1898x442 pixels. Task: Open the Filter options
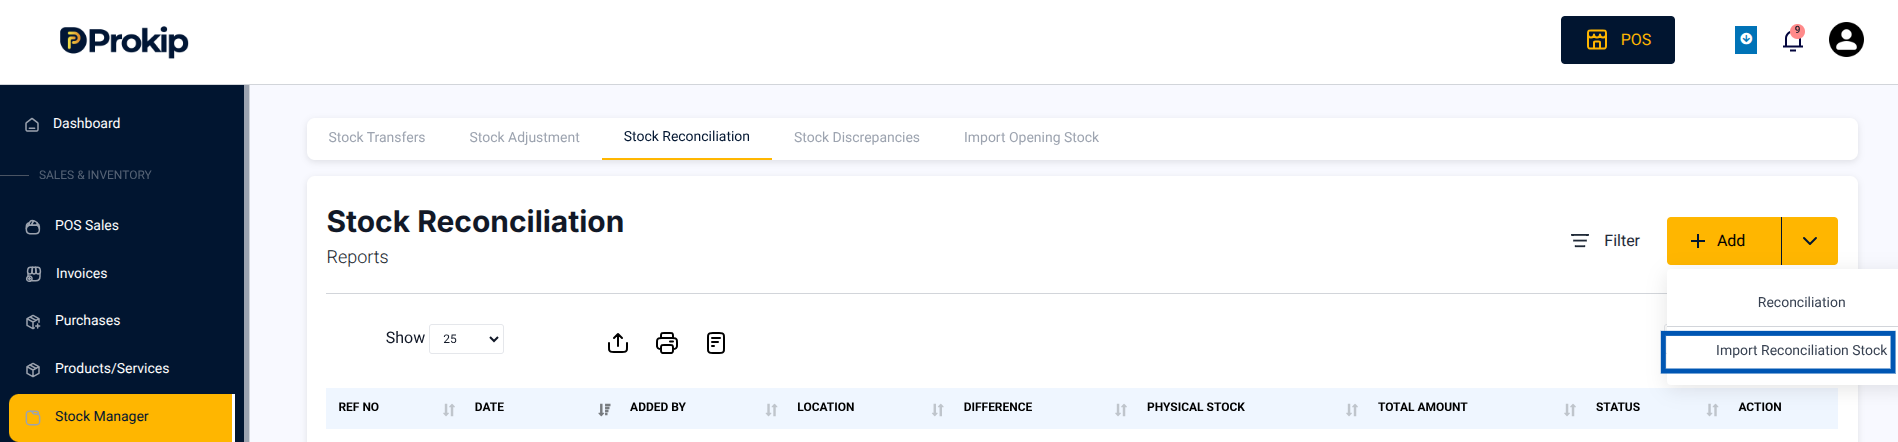[1605, 241]
